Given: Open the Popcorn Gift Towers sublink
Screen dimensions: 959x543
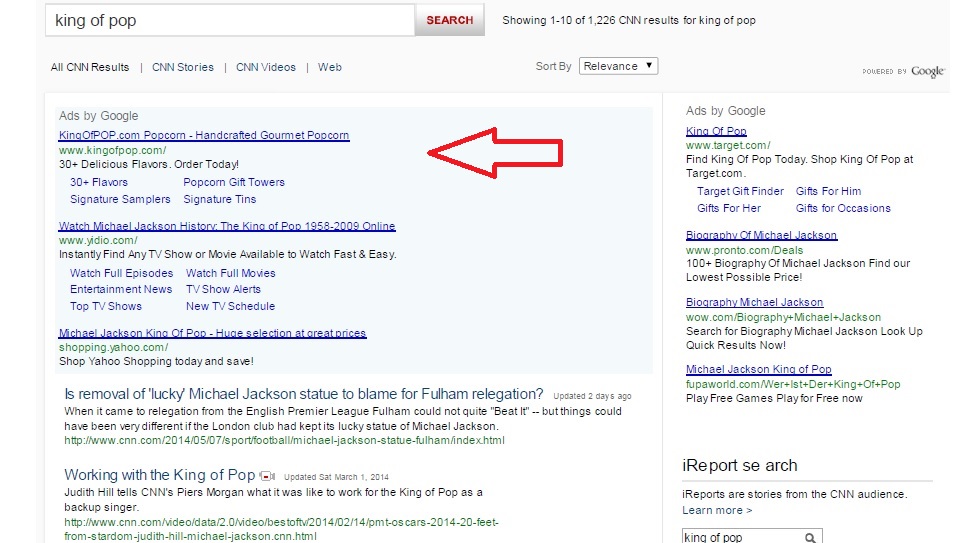Looking at the screenshot, I should tap(234, 182).
